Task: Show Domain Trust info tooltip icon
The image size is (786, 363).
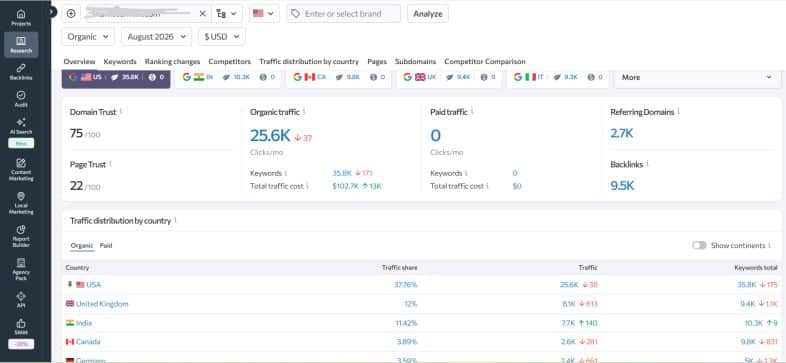Action: (121, 111)
